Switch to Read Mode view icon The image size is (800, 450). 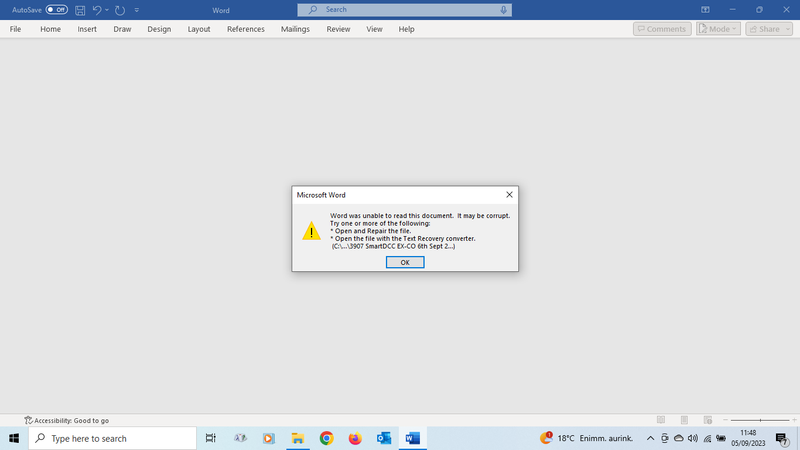pyautogui.click(x=661, y=420)
